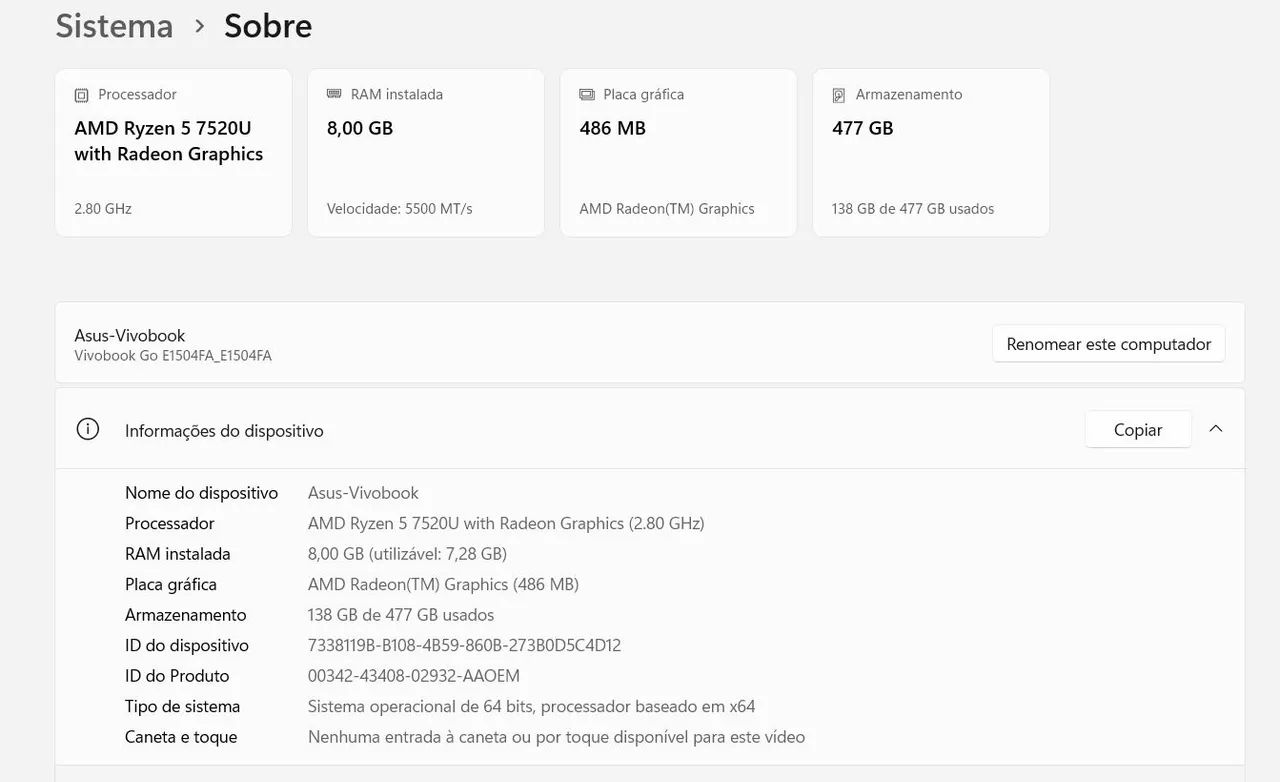Open the Processador summary card title
1280x782 pixels.
tap(137, 94)
